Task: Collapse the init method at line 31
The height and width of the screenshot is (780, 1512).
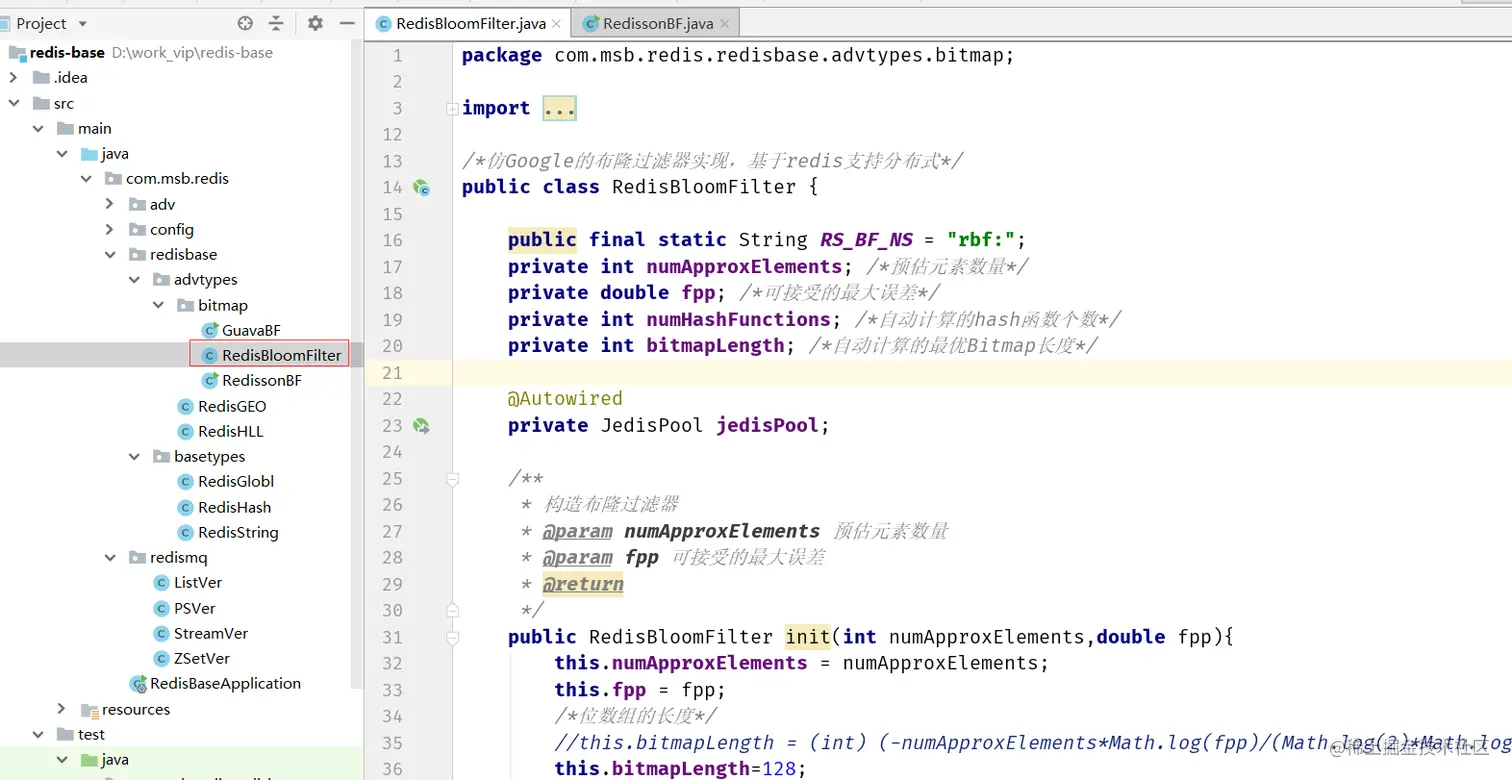Action: tap(452, 637)
